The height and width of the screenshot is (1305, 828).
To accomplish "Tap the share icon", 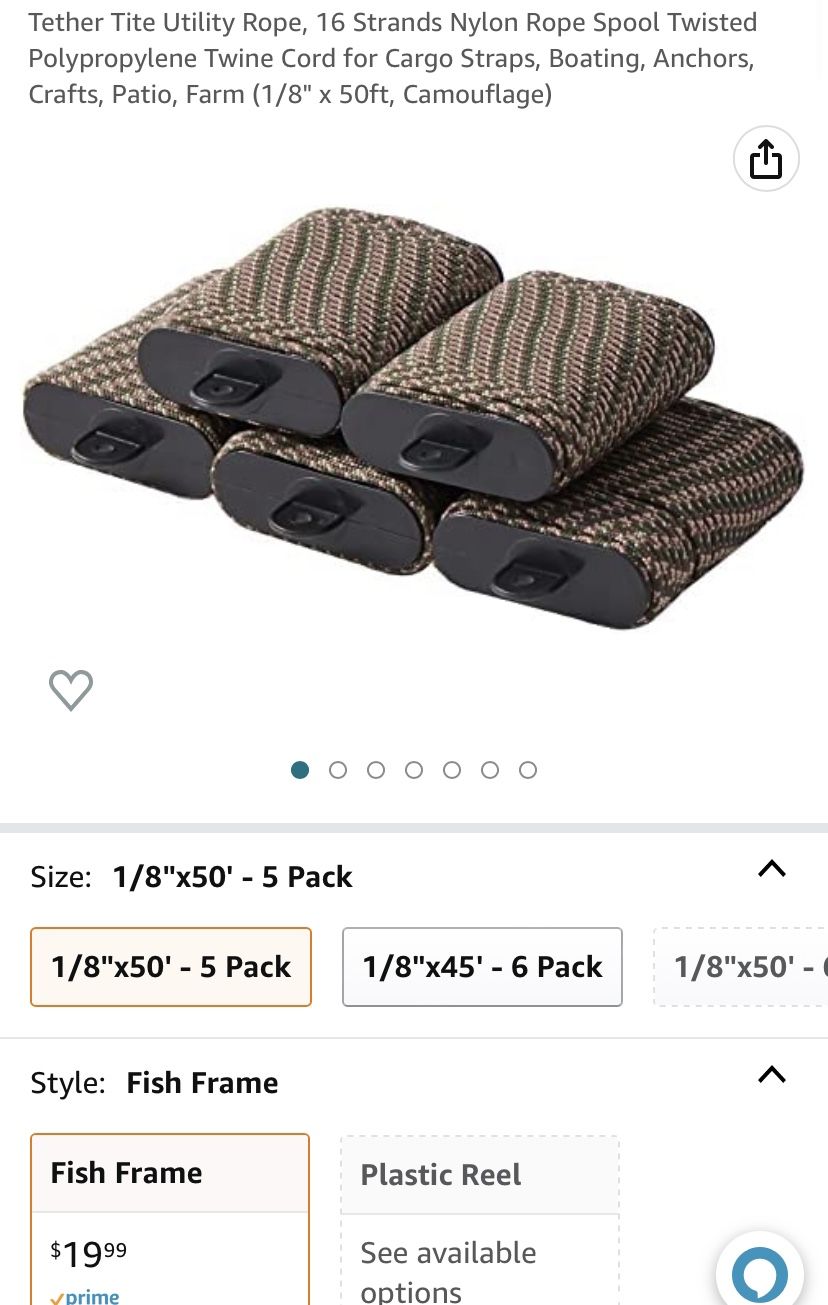I will pos(766,159).
